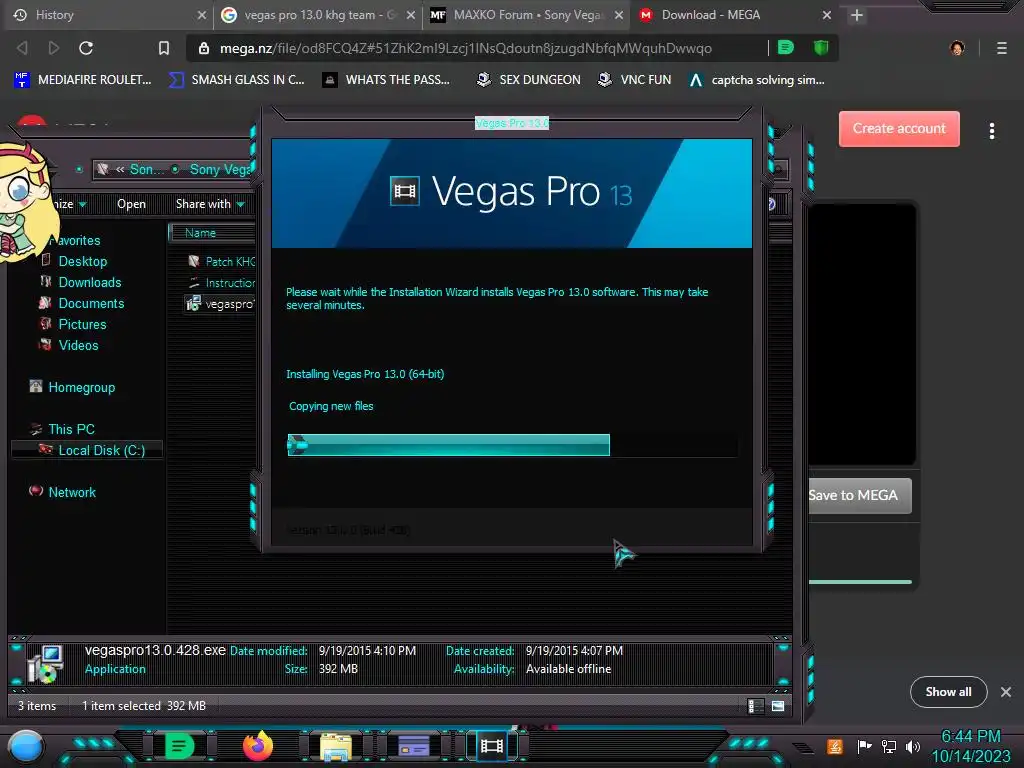This screenshot has height=768, width=1024.
Task: Click the Vegas Pro installer progress bar
Action: coord(512,445)
